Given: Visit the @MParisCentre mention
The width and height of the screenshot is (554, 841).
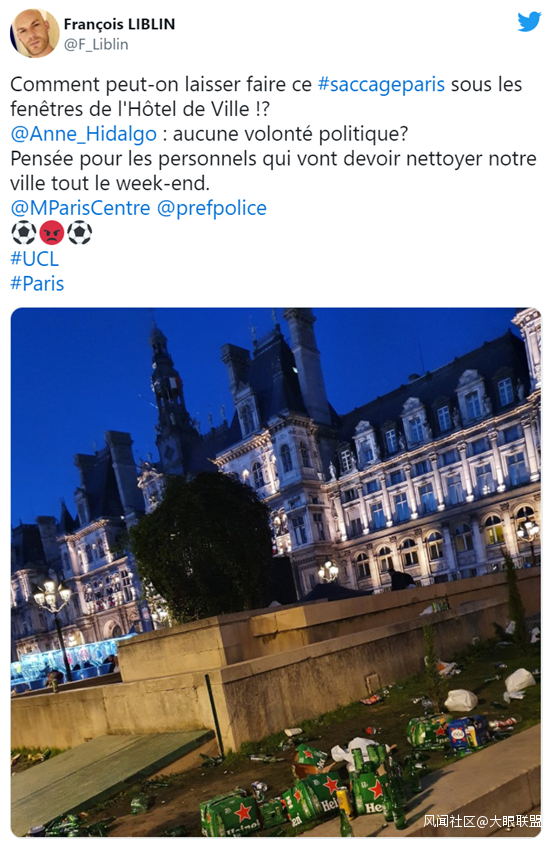Looking at the screenshot, I should coord(80,208).
